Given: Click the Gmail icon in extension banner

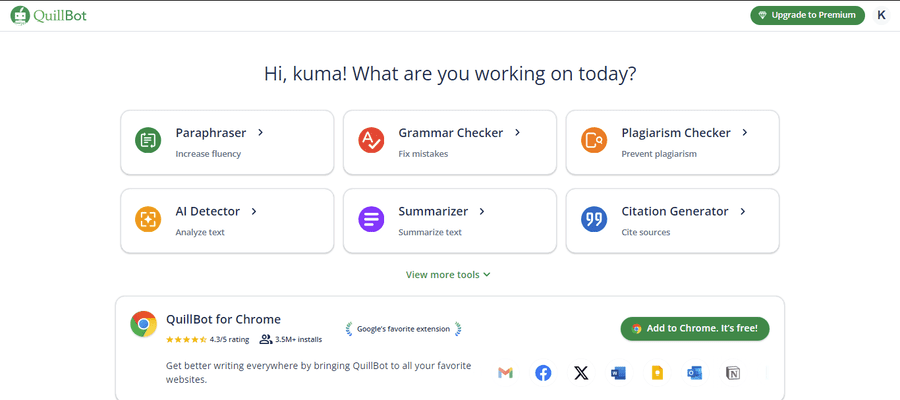Looking at the screenshot, I should [505, 373].
